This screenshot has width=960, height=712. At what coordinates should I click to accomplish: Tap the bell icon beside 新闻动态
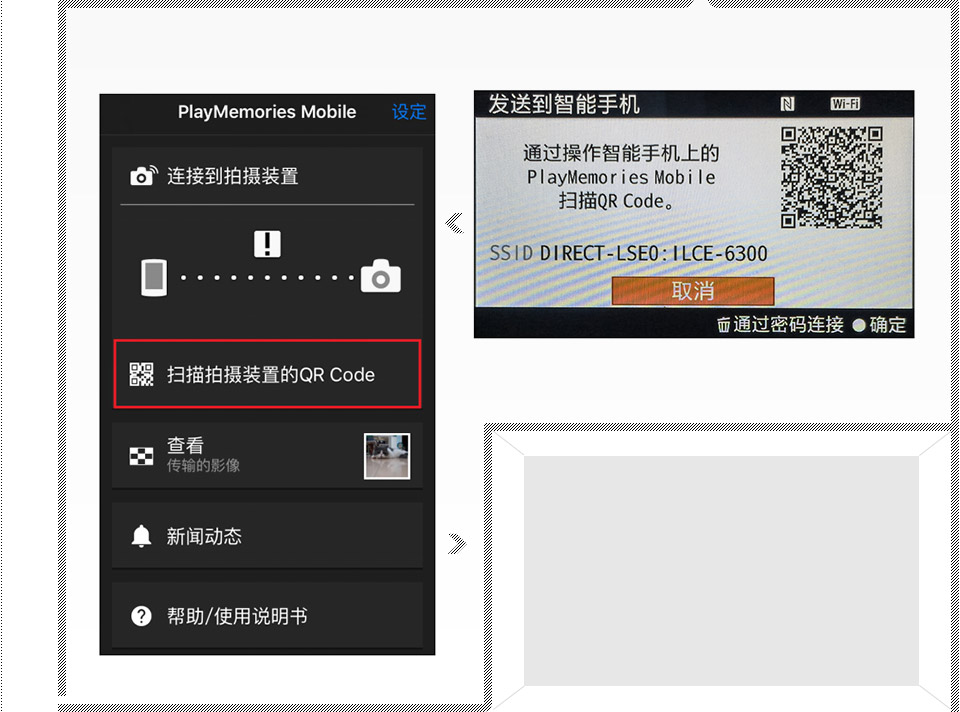coord(142,536)
